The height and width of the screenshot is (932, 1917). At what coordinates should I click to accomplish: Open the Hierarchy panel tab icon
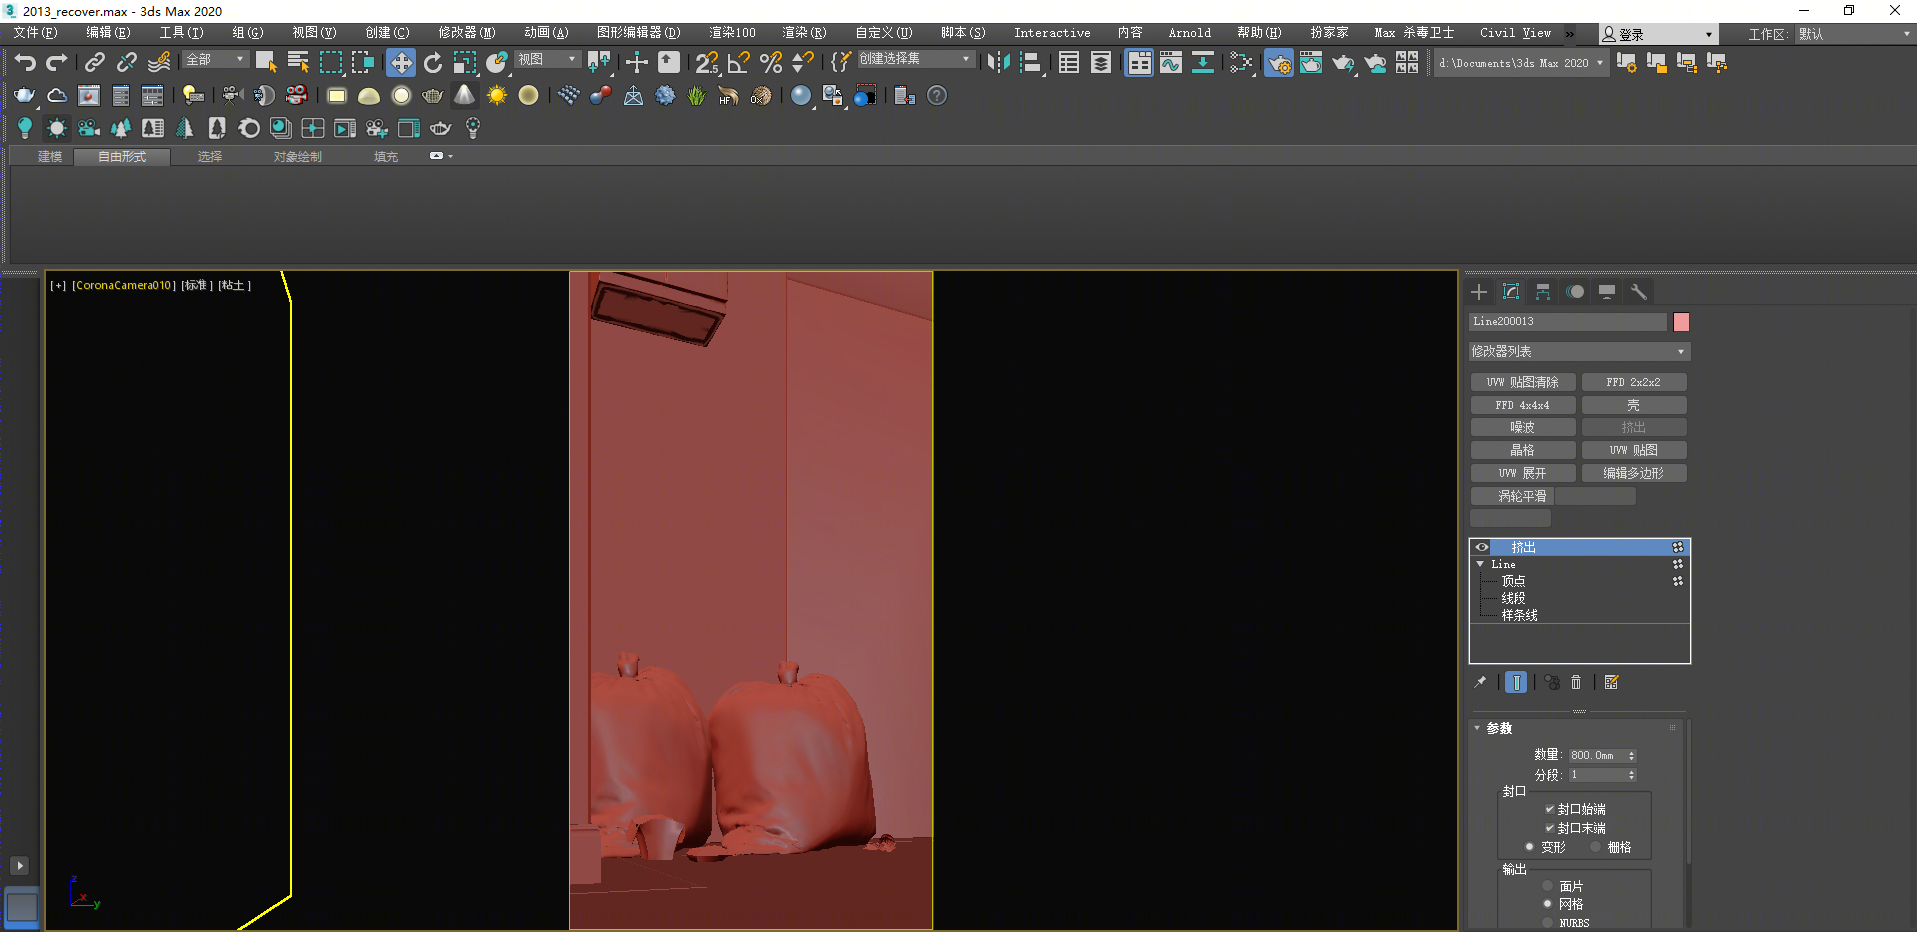coord(1543,292)
